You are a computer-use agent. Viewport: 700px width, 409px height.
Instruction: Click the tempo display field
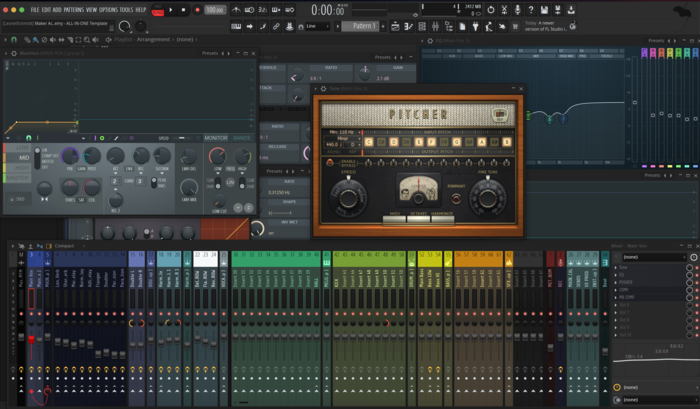tap(215, 10)
